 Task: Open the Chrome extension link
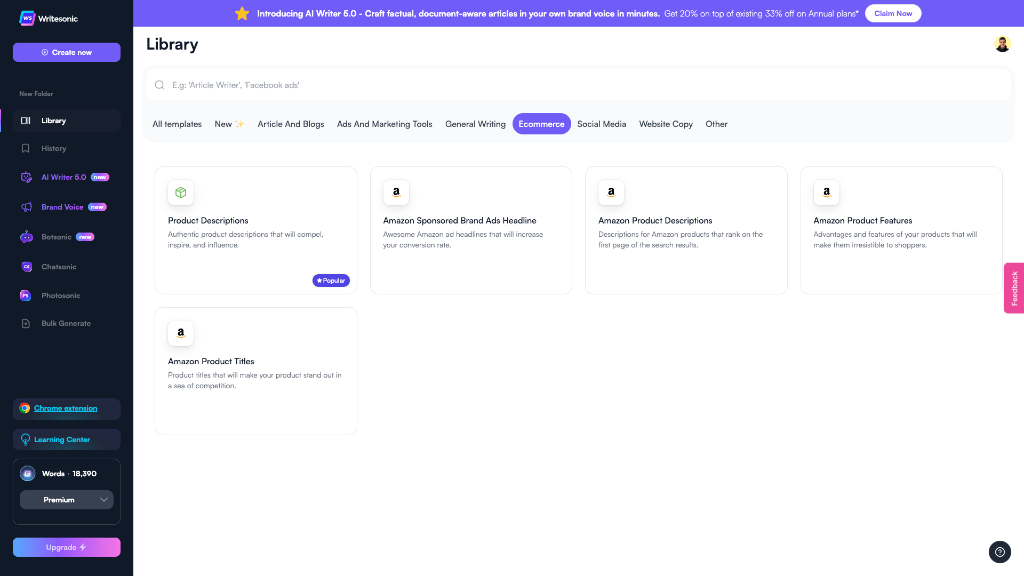click(x=65, y=408)
